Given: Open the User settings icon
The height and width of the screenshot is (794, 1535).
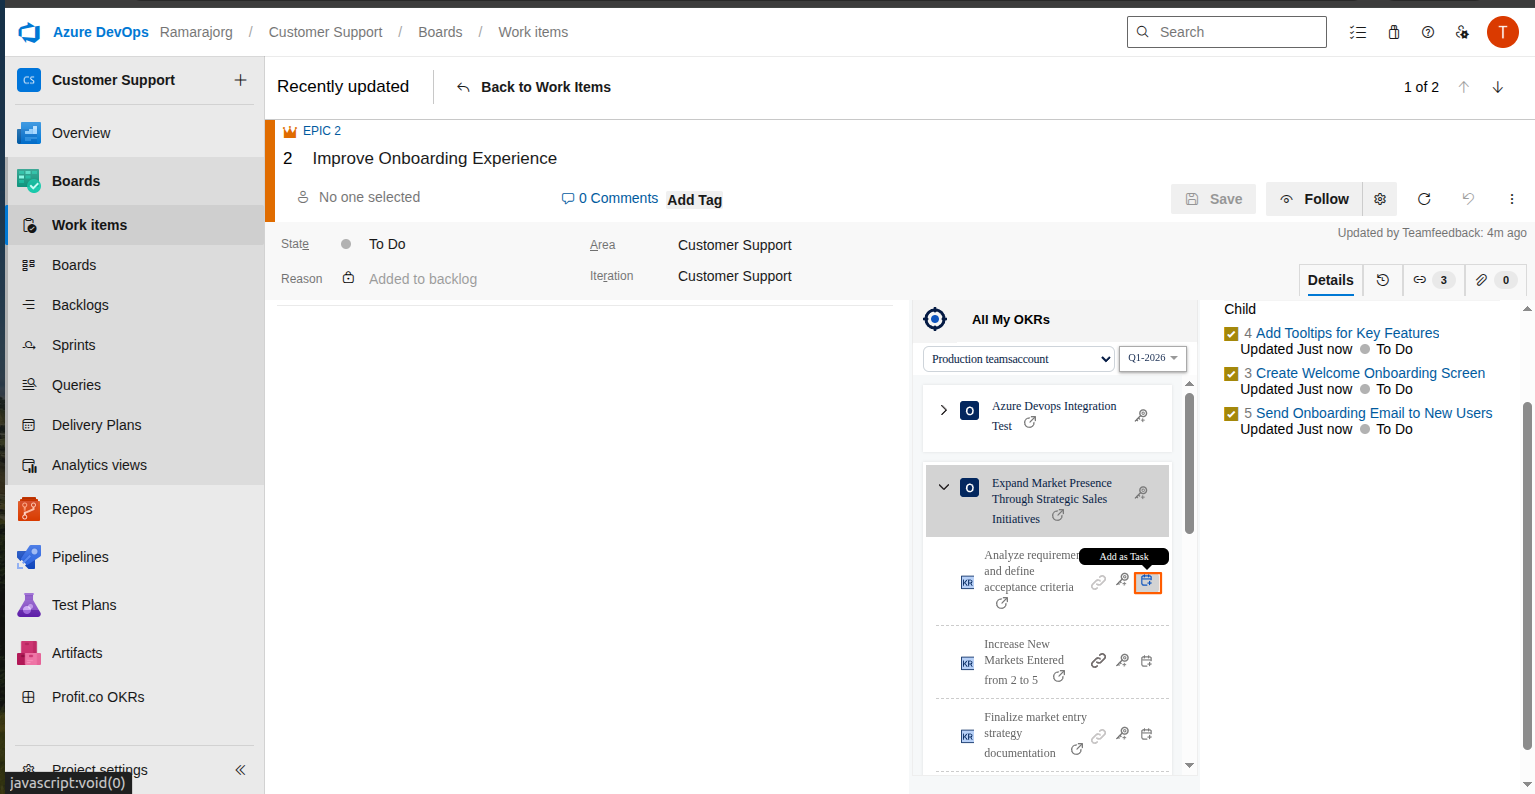Looking at the screenshot, I should click(1462, 32).
